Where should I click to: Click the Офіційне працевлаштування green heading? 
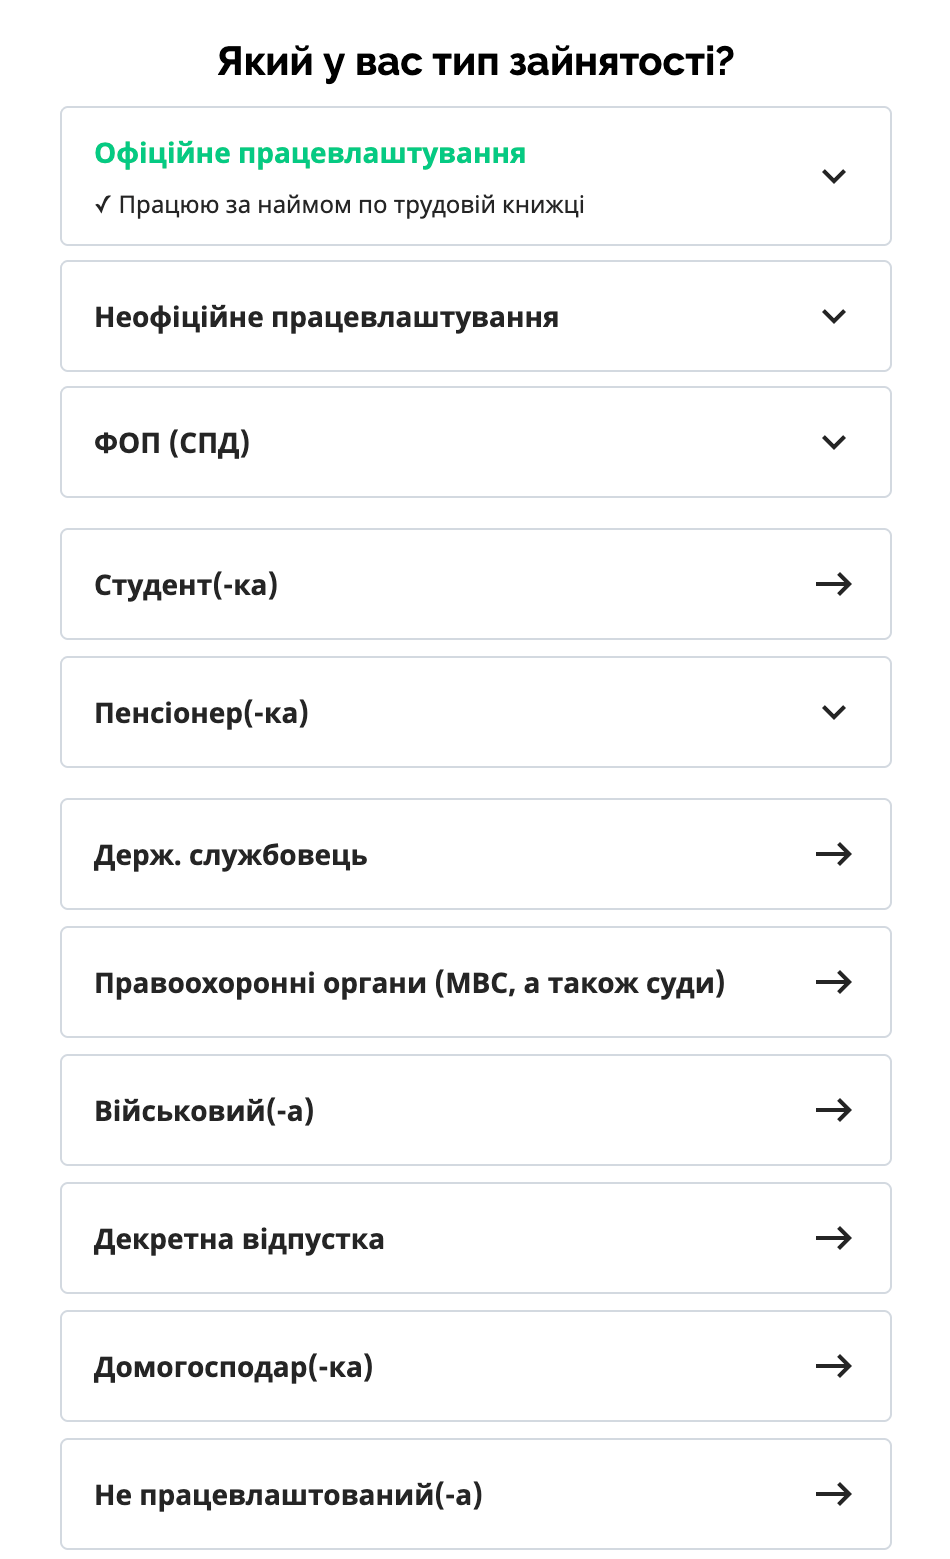[x=310, y=153]
